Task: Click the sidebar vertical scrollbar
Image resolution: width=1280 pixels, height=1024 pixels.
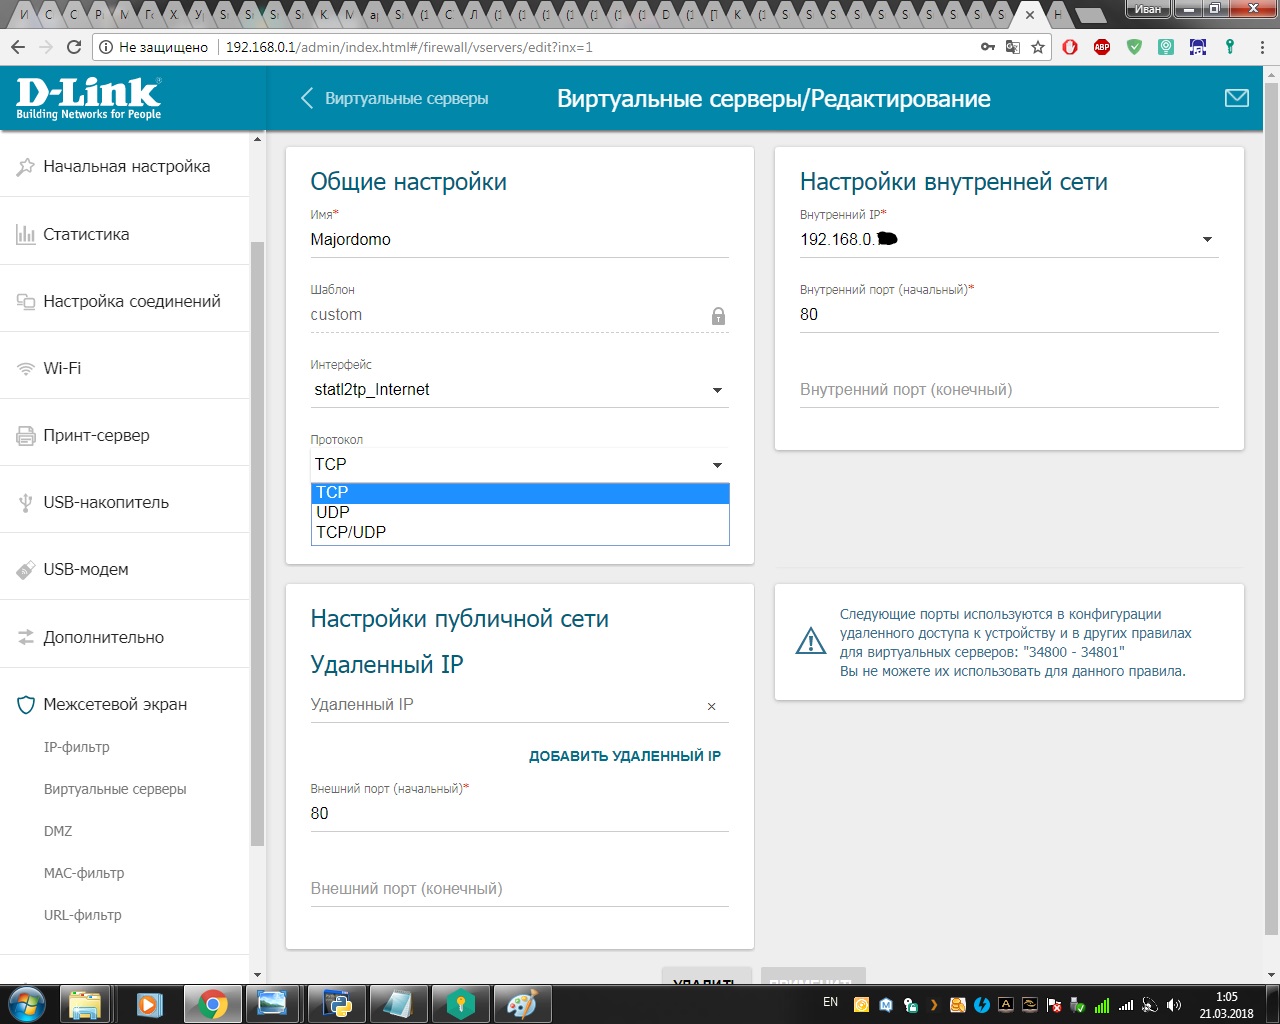Action: [257, 540]
